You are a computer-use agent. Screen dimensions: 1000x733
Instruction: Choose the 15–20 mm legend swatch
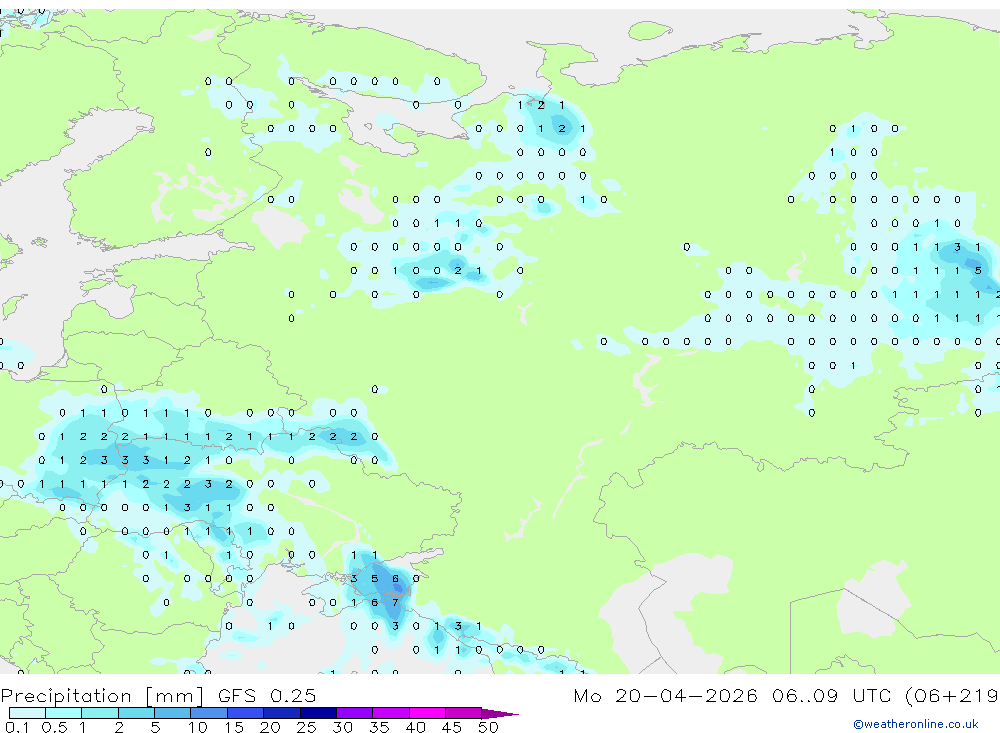click(x=246, y=713)
